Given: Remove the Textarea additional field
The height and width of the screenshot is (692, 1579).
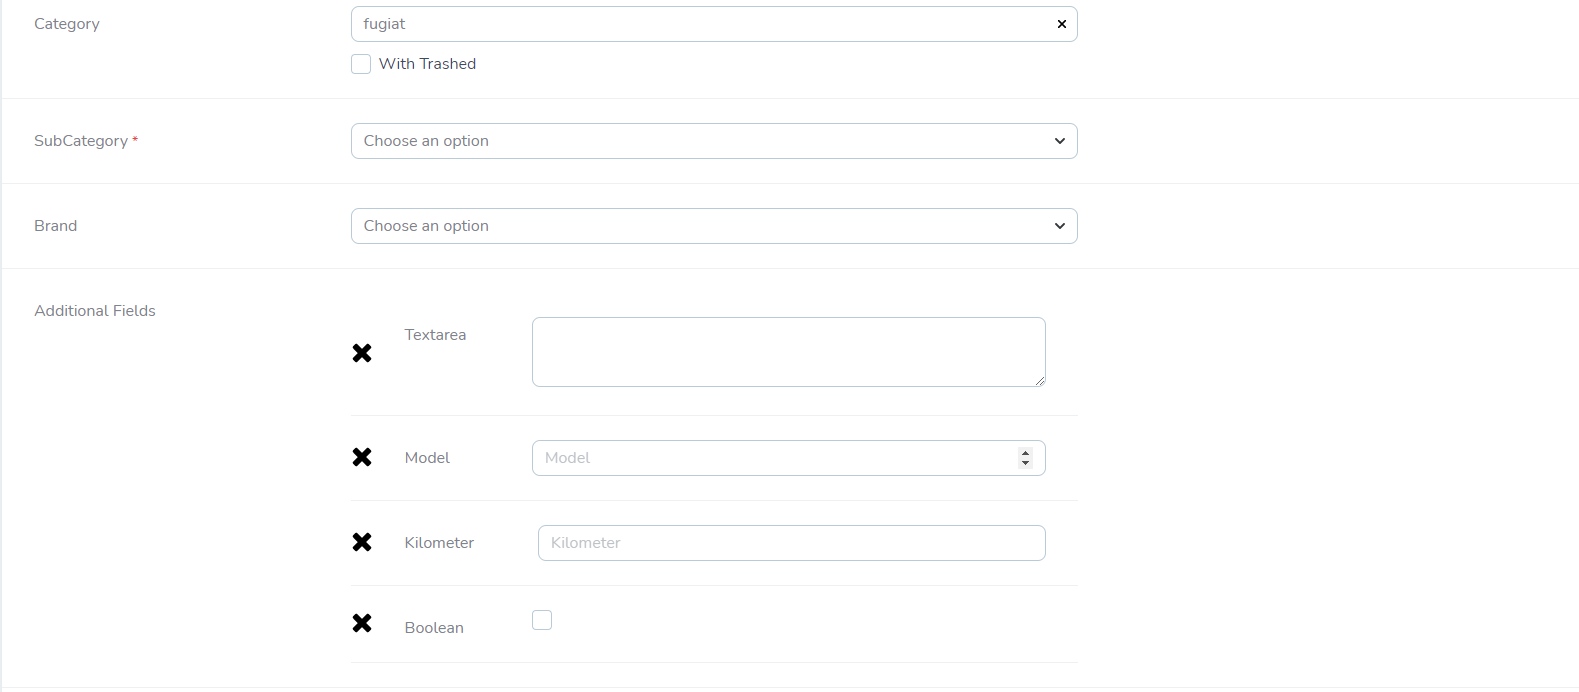Looking at the screenshot, I should 362,353.
